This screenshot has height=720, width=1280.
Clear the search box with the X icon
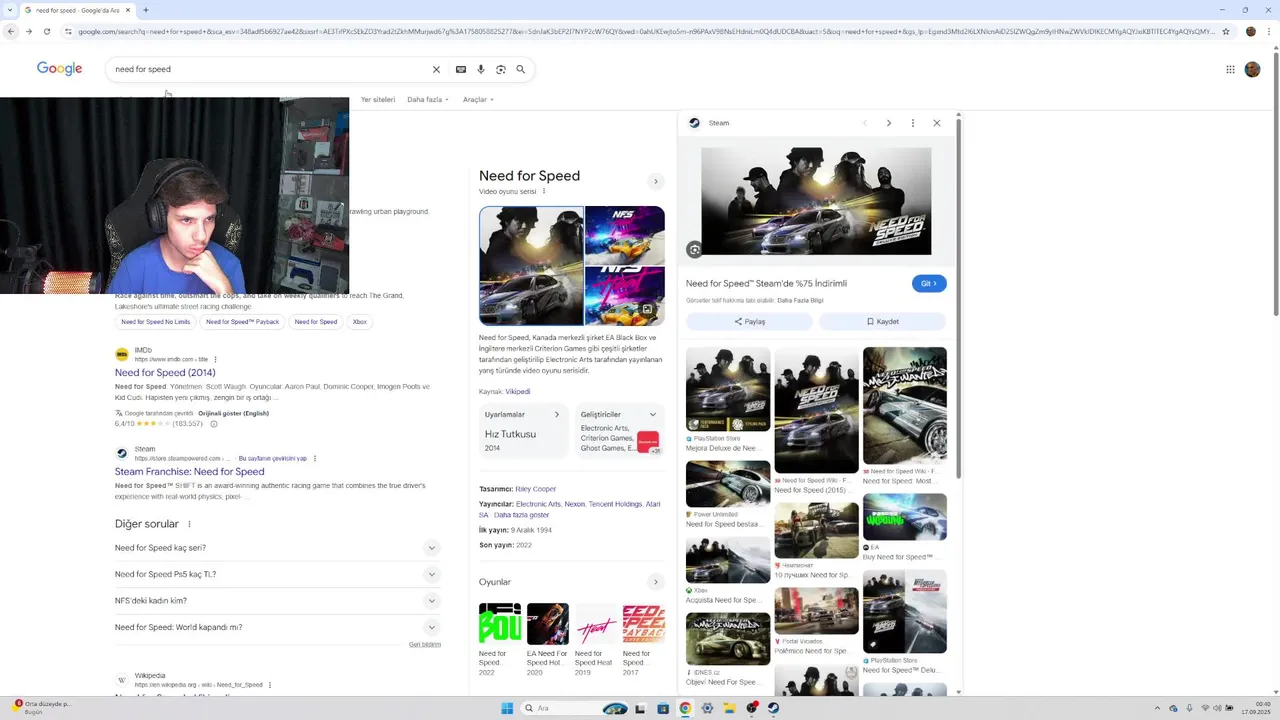(x=436, y=69)
